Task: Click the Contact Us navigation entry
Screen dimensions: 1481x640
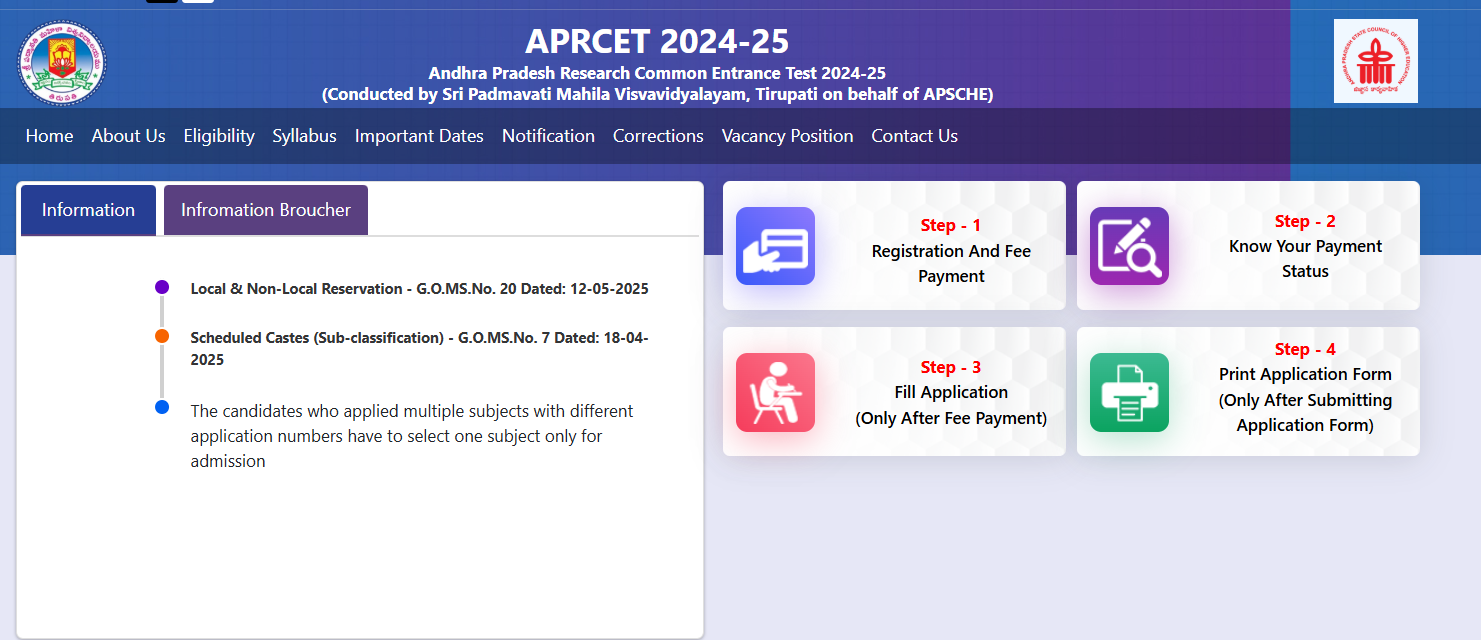Action: coord(914,136)
